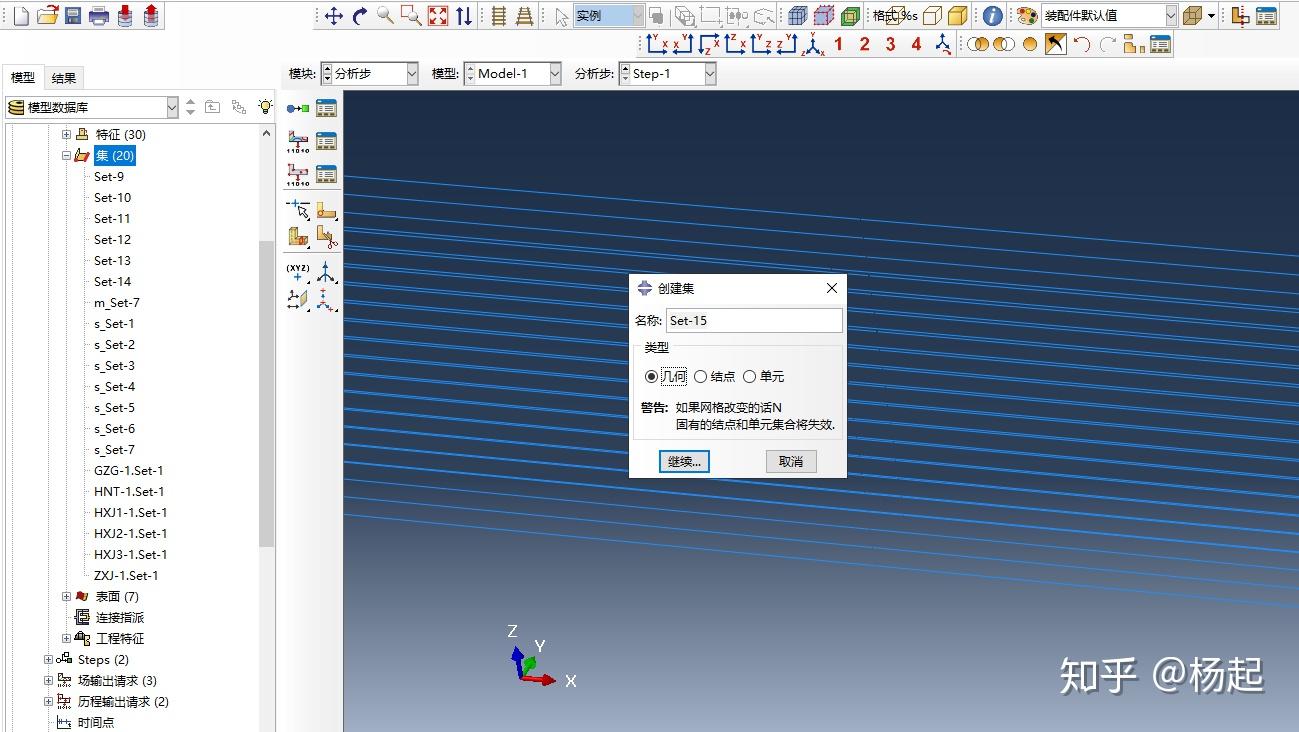Image resolution: width=1299 pixels, height=732 pixels.
Task: Select the 单元 radio button
Action: tap(750, 376)
